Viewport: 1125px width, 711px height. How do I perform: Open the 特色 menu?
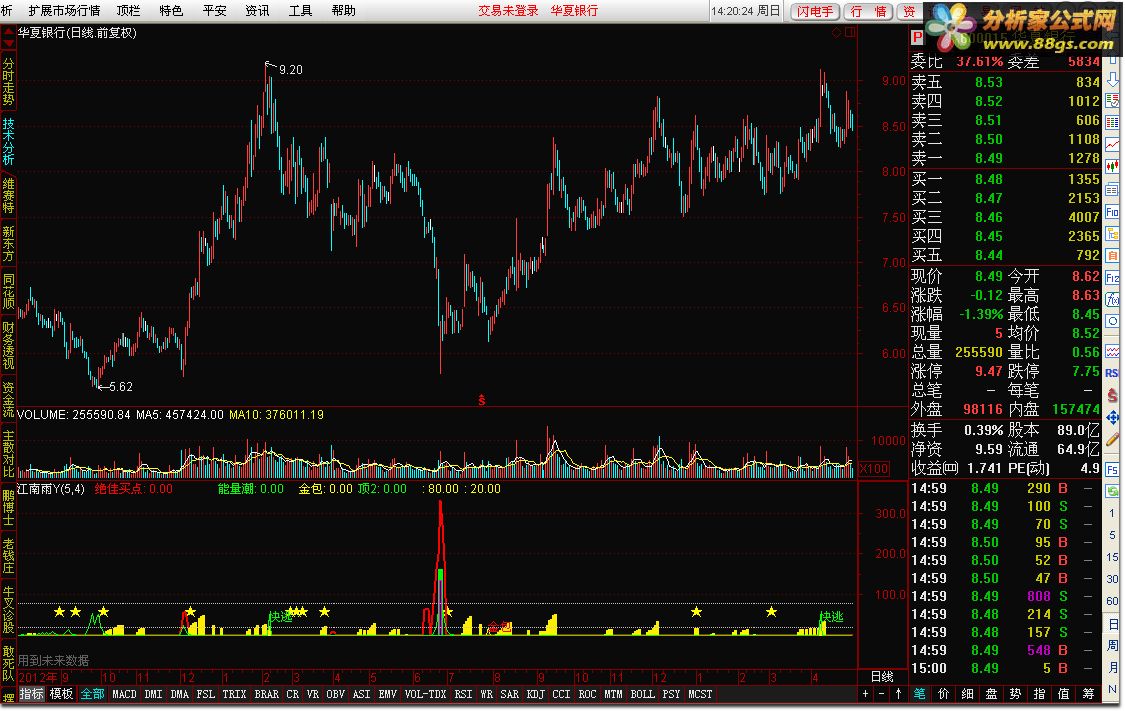[x=171, y=11]
